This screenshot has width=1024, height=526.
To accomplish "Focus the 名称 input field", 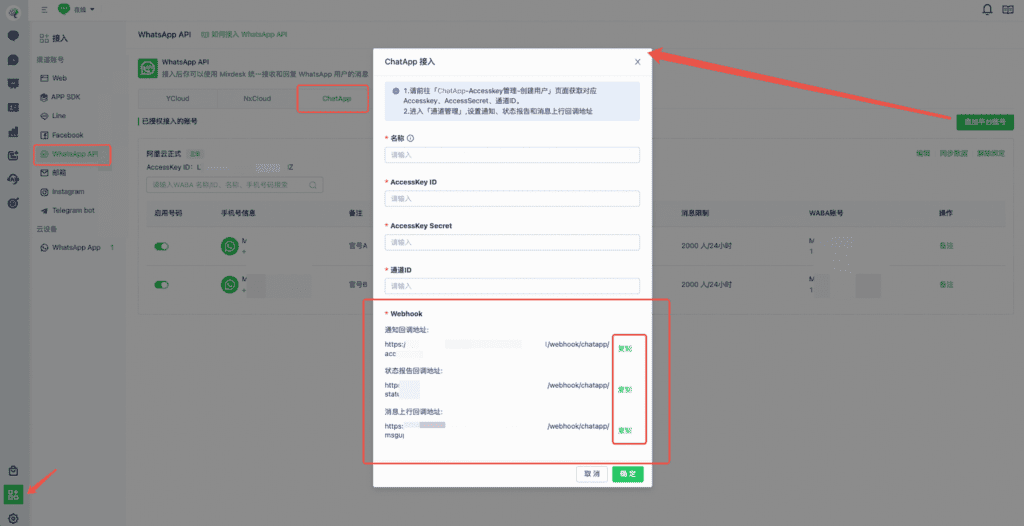I will [512, 155].
